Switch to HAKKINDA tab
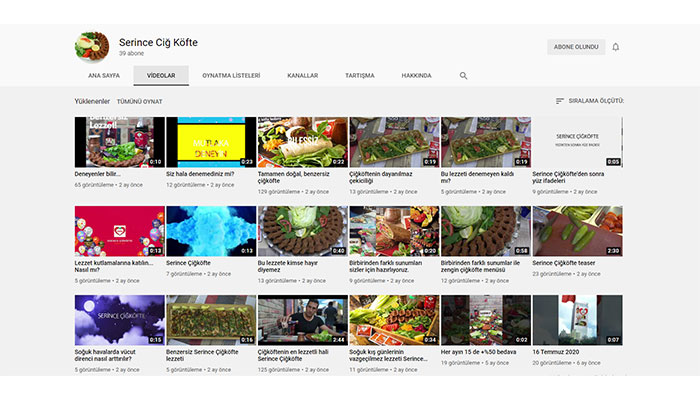This screenshot has width=700, height=400. [417, 75]
